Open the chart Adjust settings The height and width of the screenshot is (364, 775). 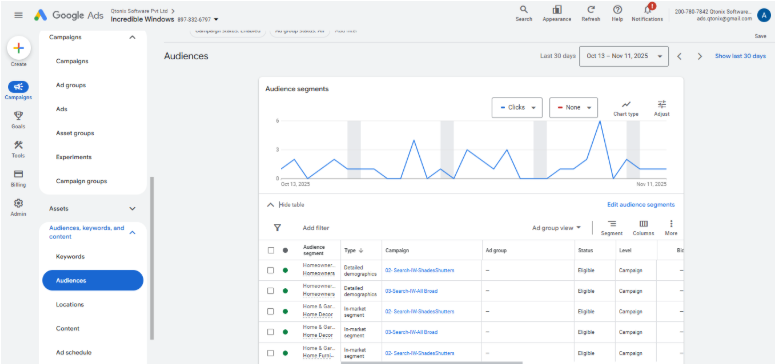coord(662,108)
